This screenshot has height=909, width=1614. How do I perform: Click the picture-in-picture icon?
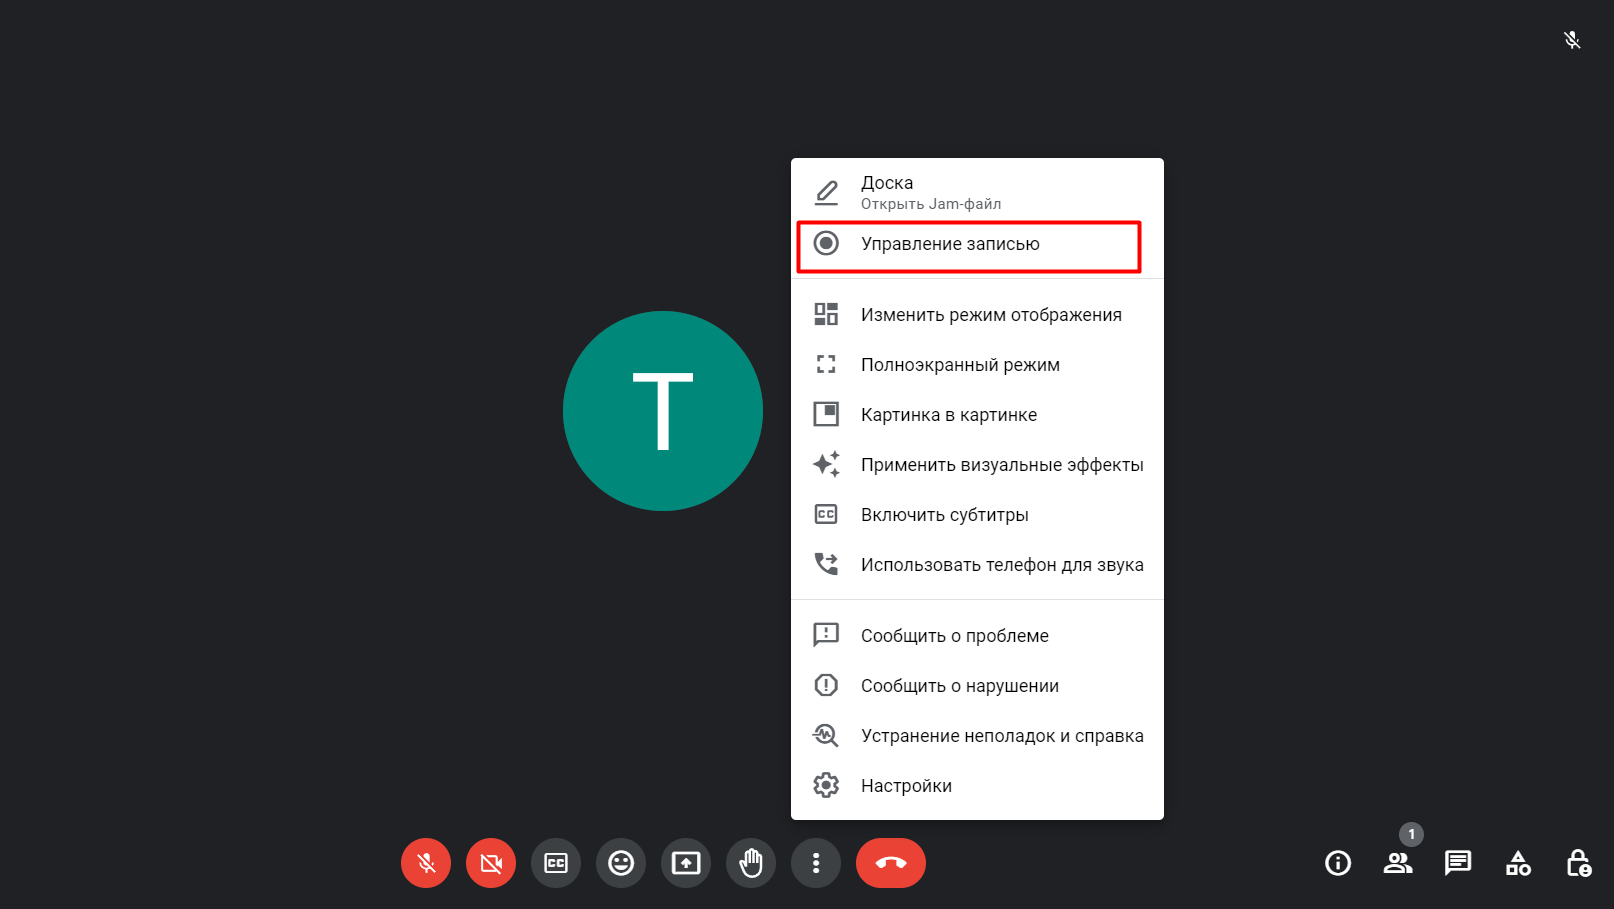coord(826,414)
